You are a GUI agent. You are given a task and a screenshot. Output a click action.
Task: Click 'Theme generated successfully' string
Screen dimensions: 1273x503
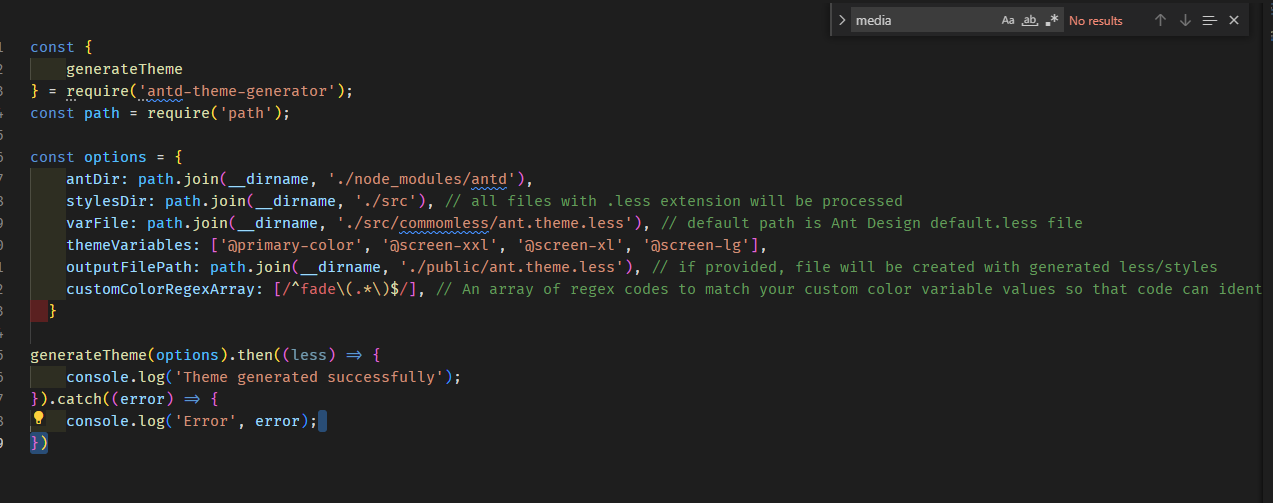tap(311, 377)
